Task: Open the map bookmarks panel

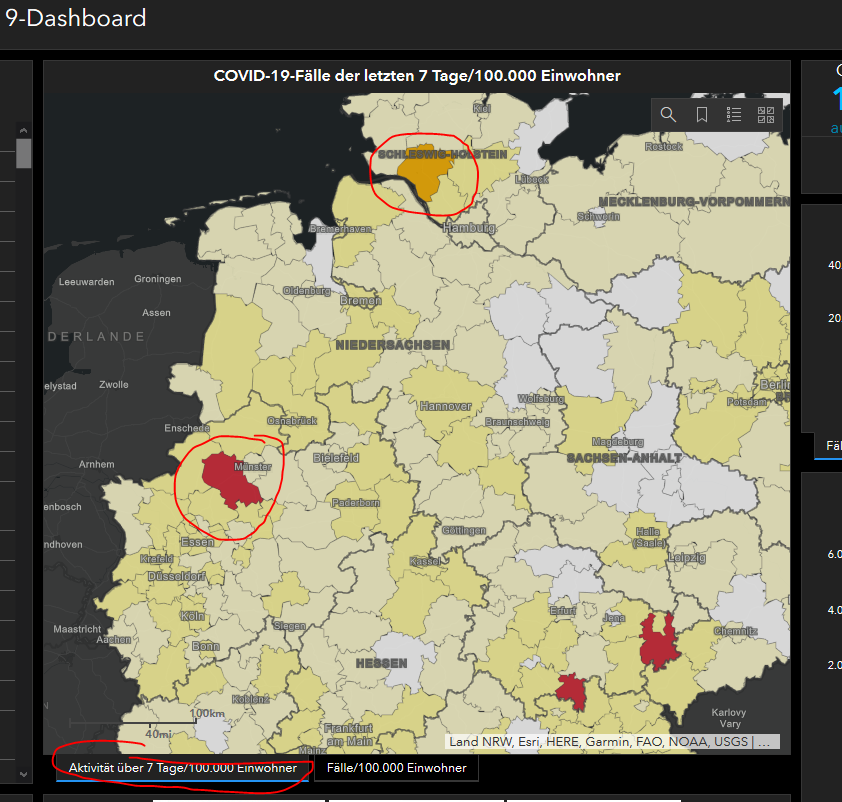Action: tap(702, 115)
